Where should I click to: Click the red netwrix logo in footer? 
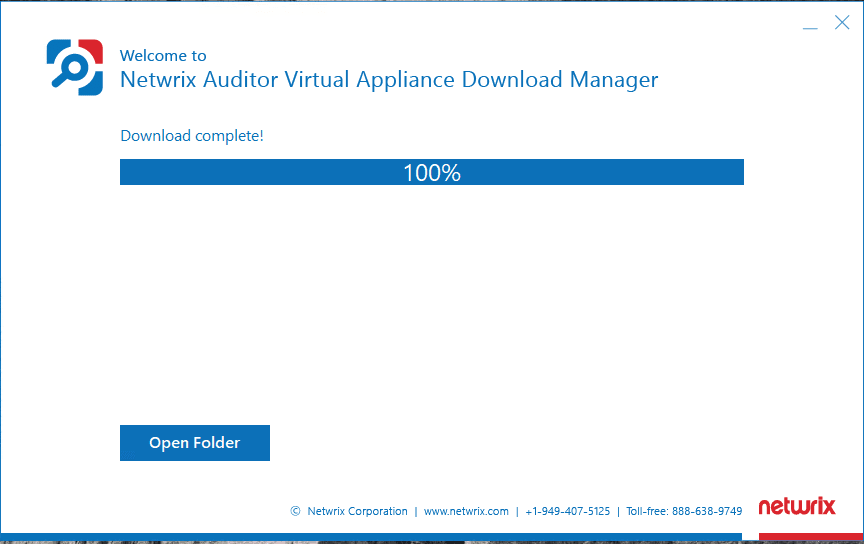[x=797, y=506]
